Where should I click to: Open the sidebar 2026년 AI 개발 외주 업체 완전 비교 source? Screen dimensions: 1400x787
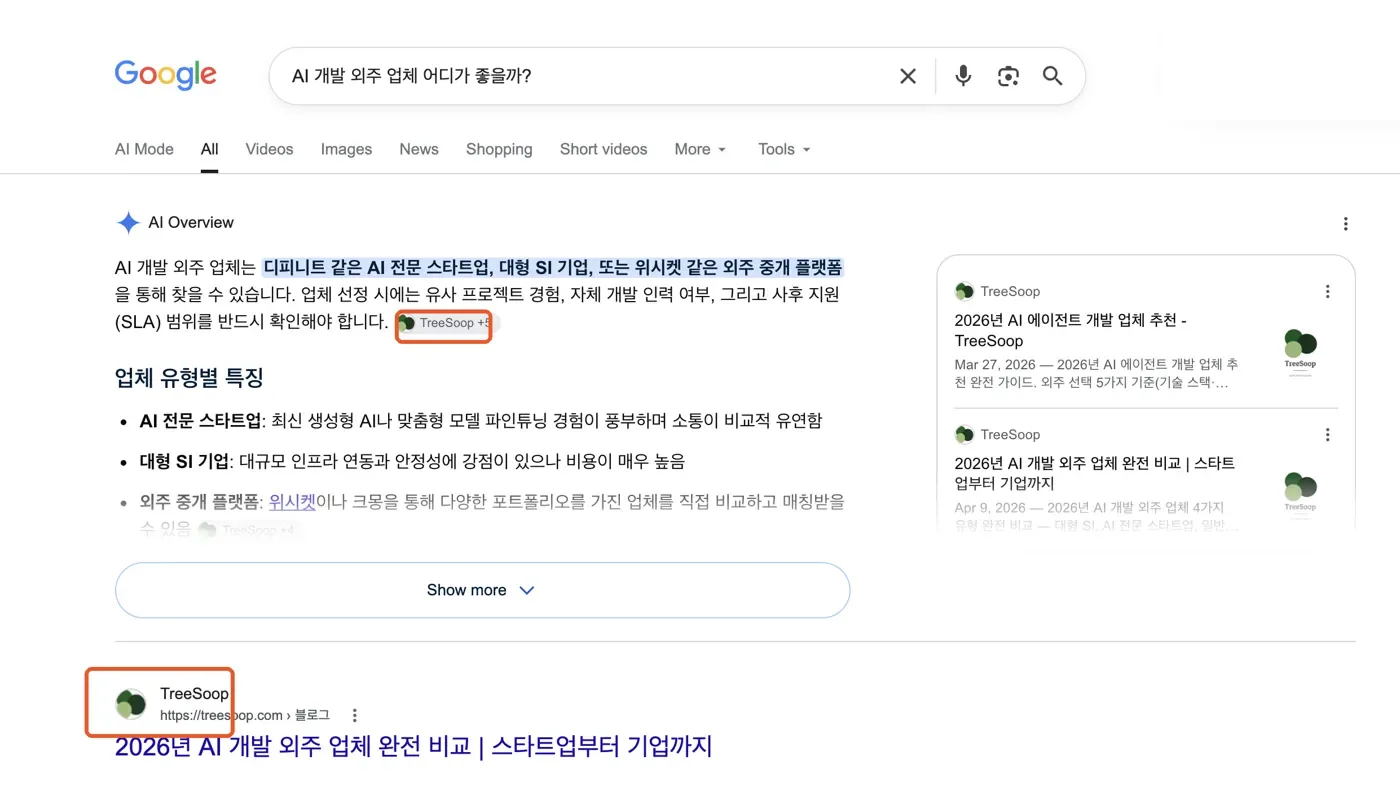pyautogui.click(x=1095, y=474)
